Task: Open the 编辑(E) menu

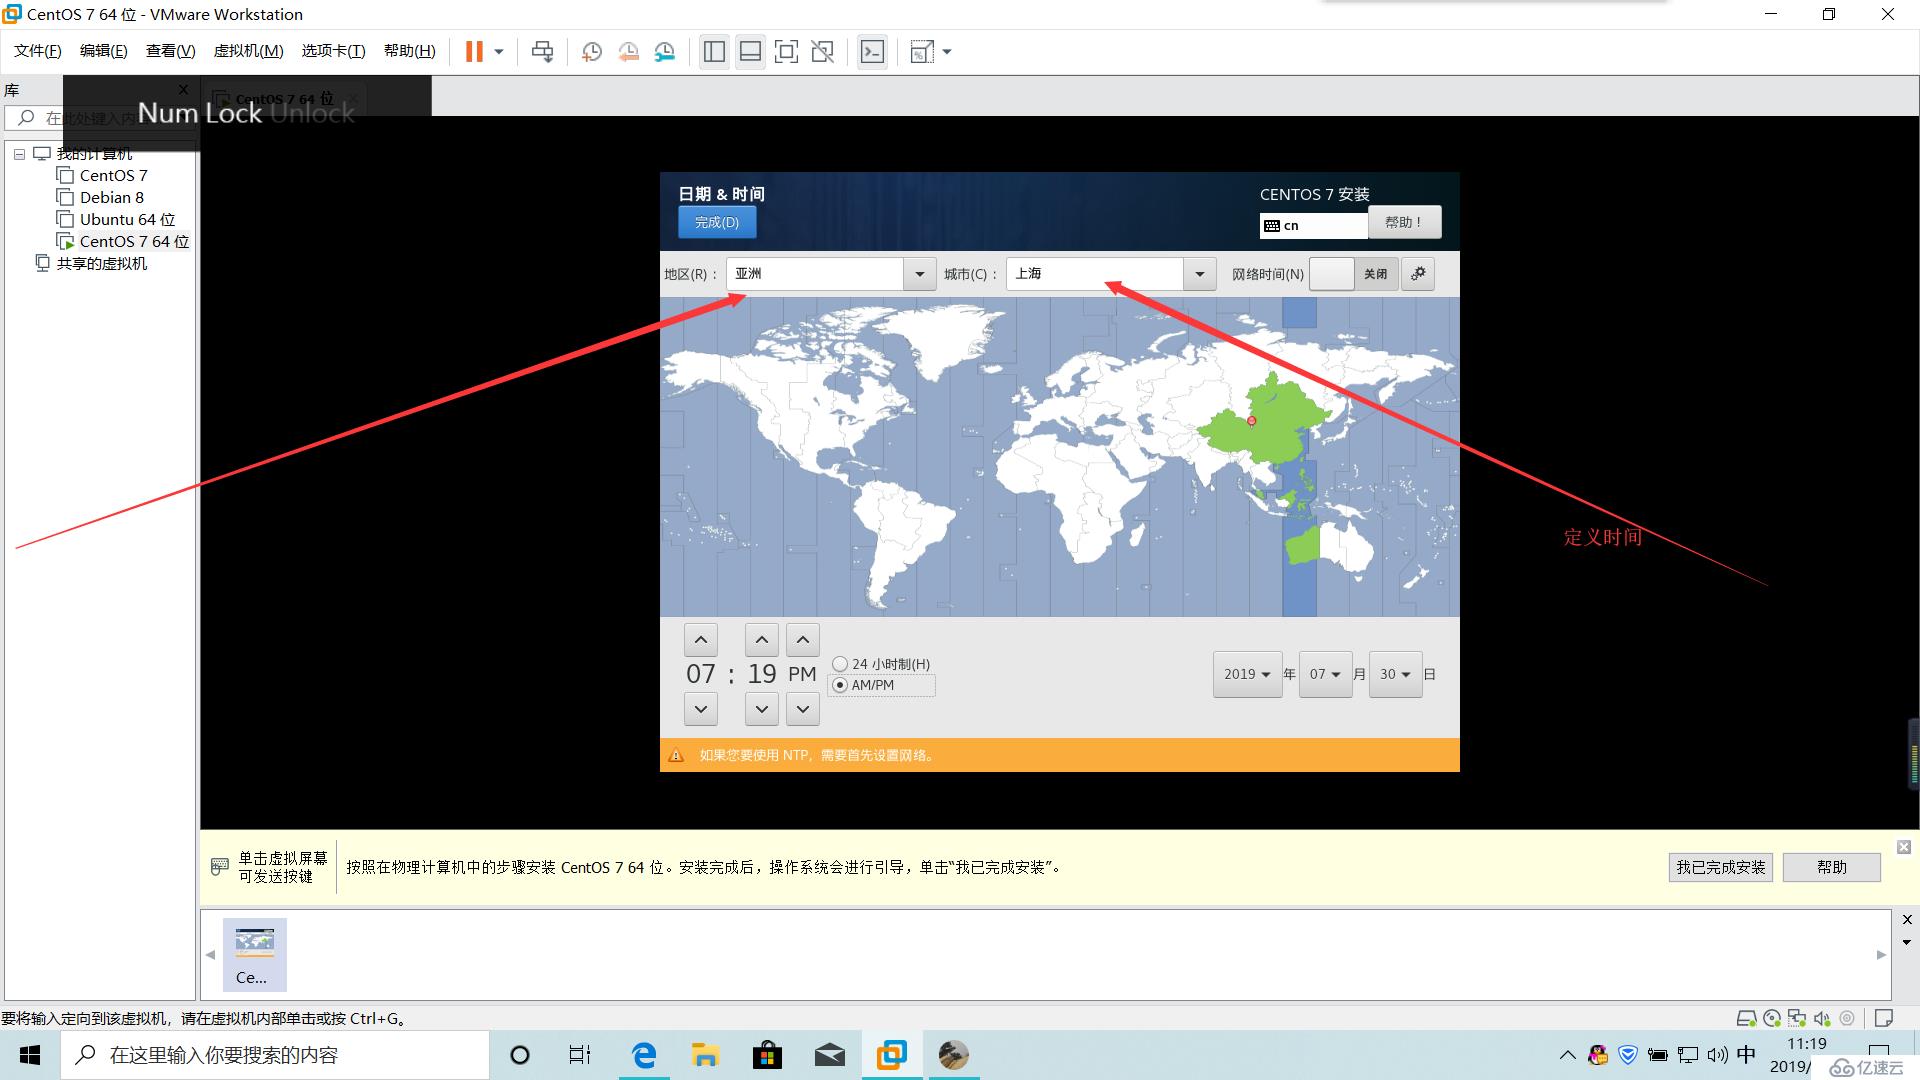Action: coord(103,51)
